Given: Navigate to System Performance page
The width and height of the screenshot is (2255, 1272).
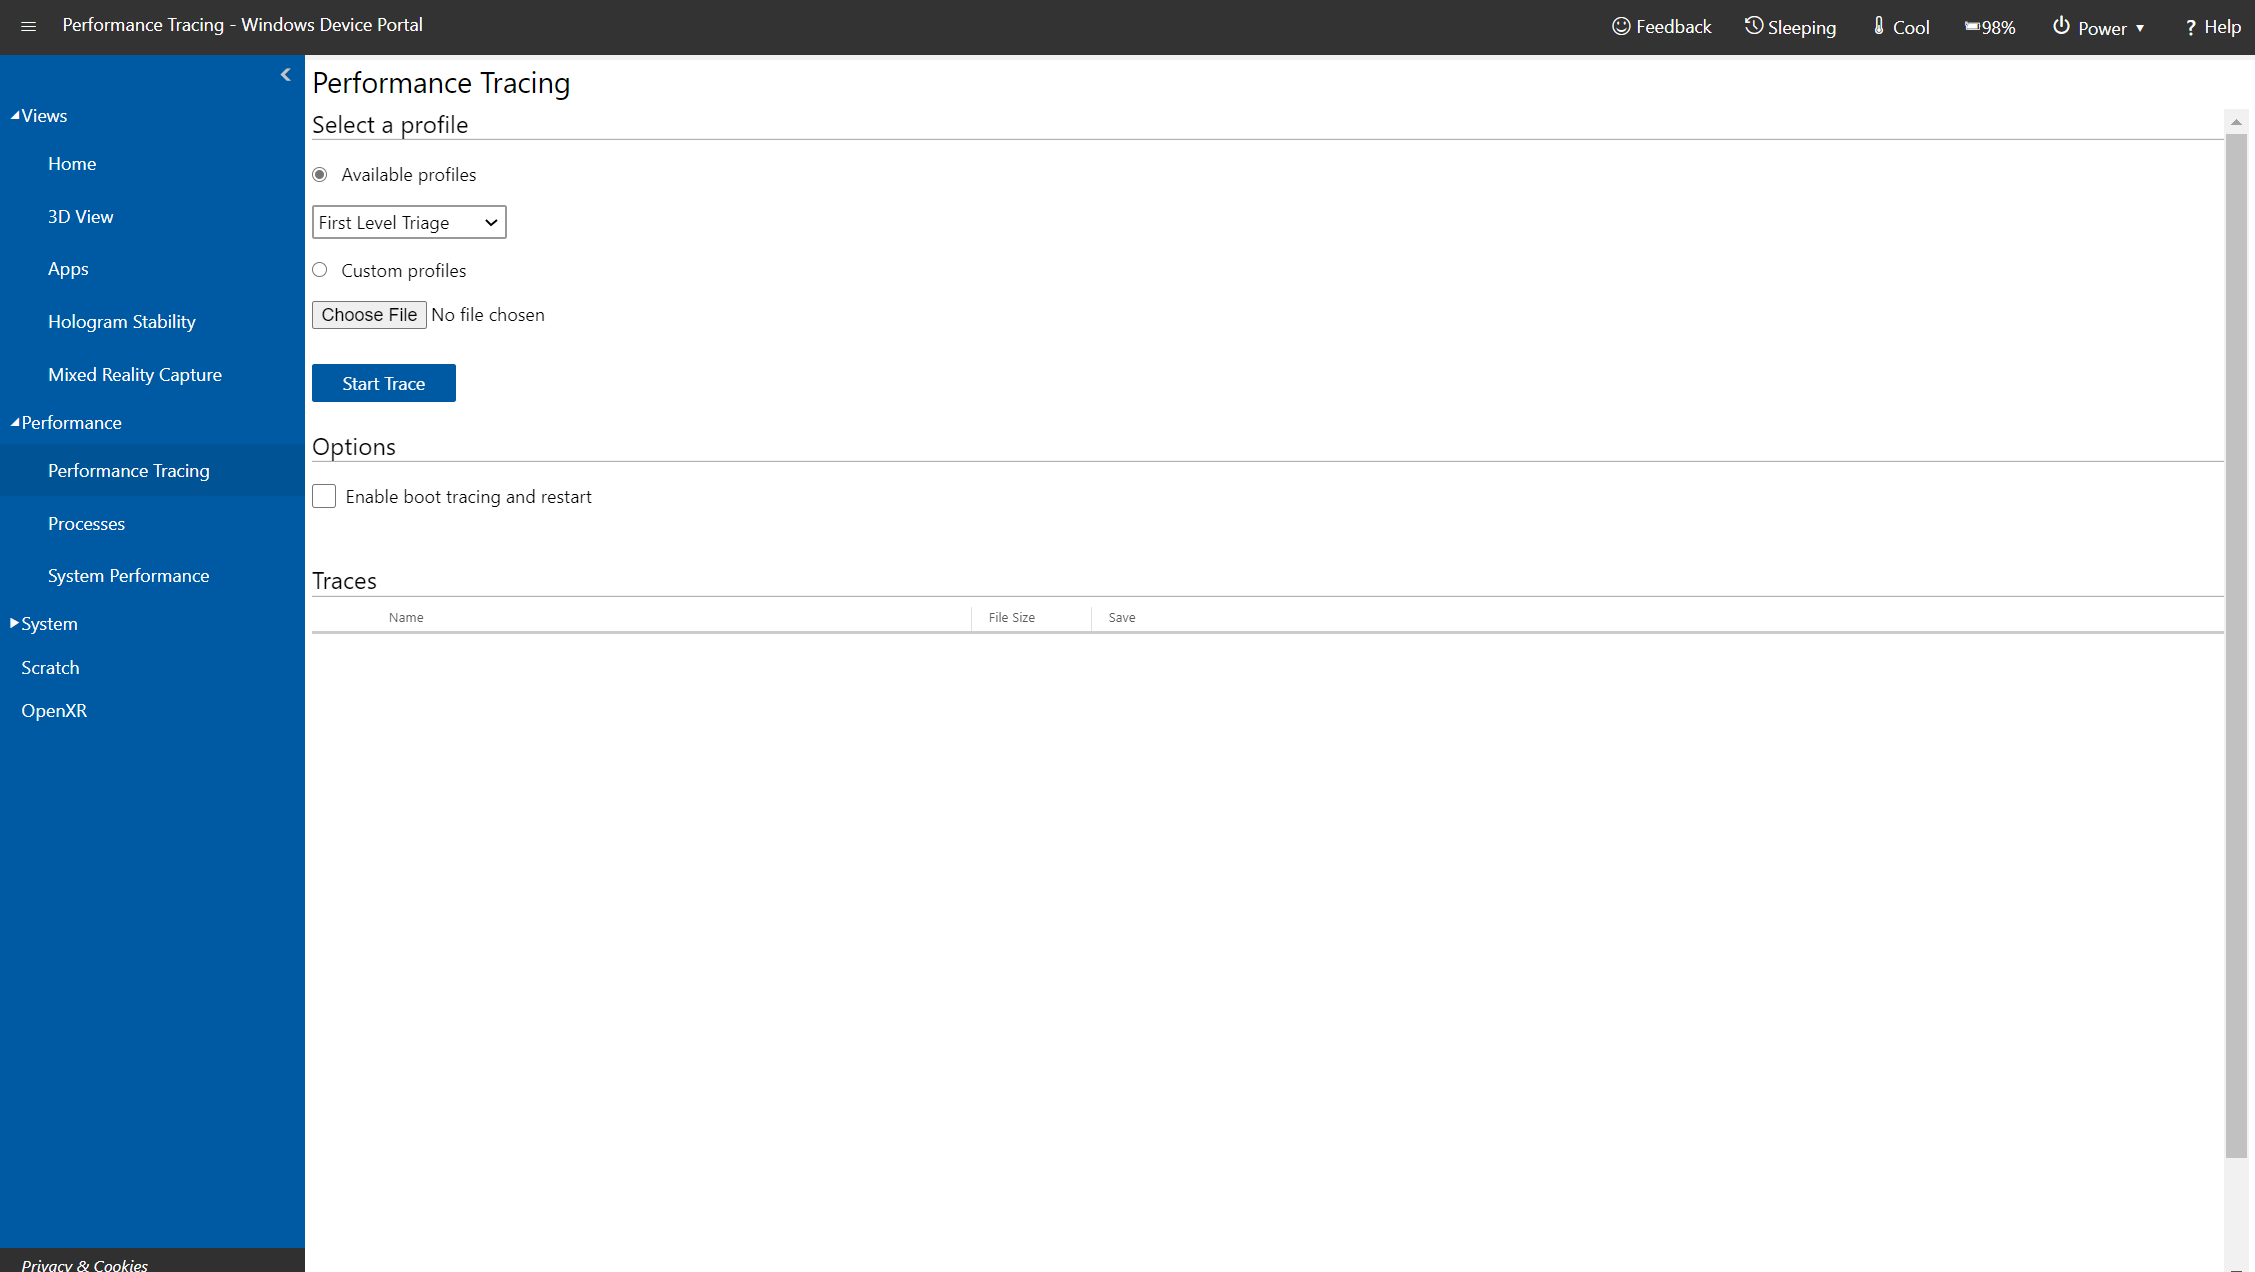Looking at the screenshot, I should pyautogui.click(x=129, y=575).
